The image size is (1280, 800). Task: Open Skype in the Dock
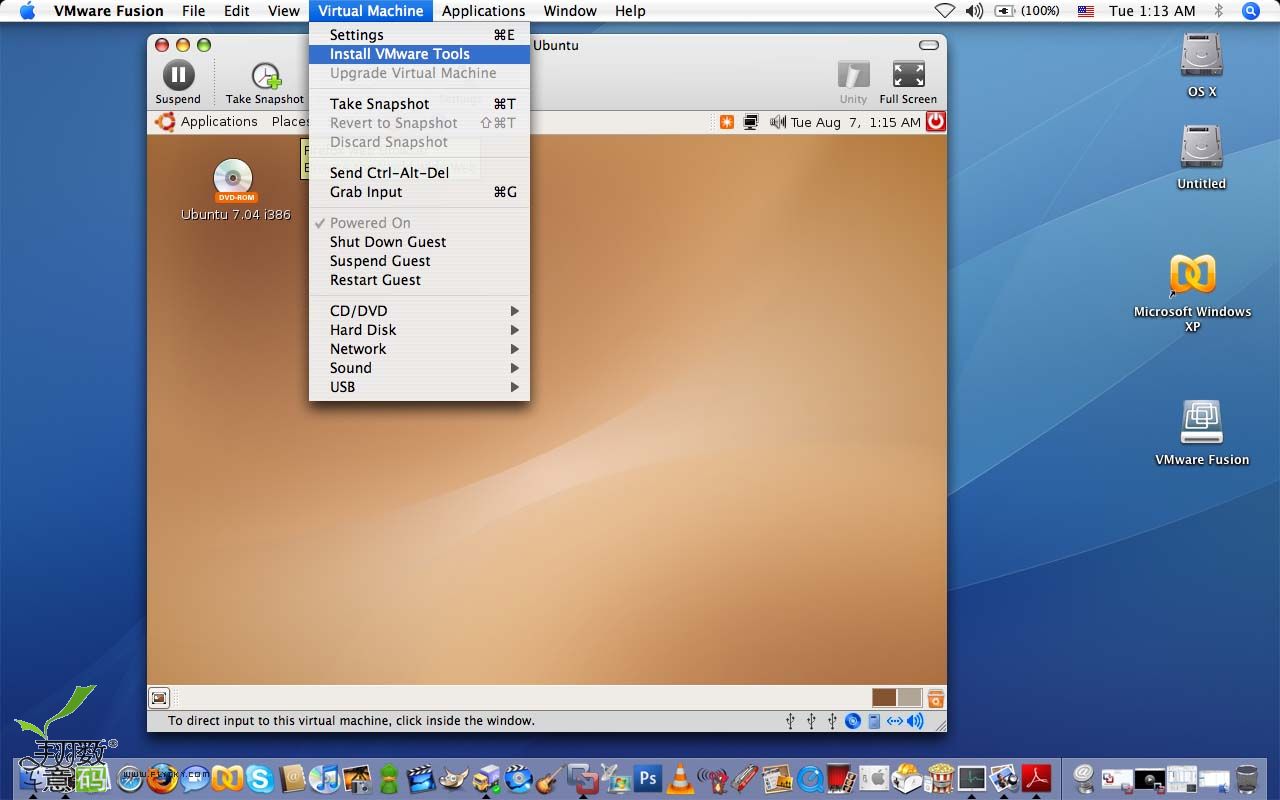pyautogui.click(x=259, y=778)
